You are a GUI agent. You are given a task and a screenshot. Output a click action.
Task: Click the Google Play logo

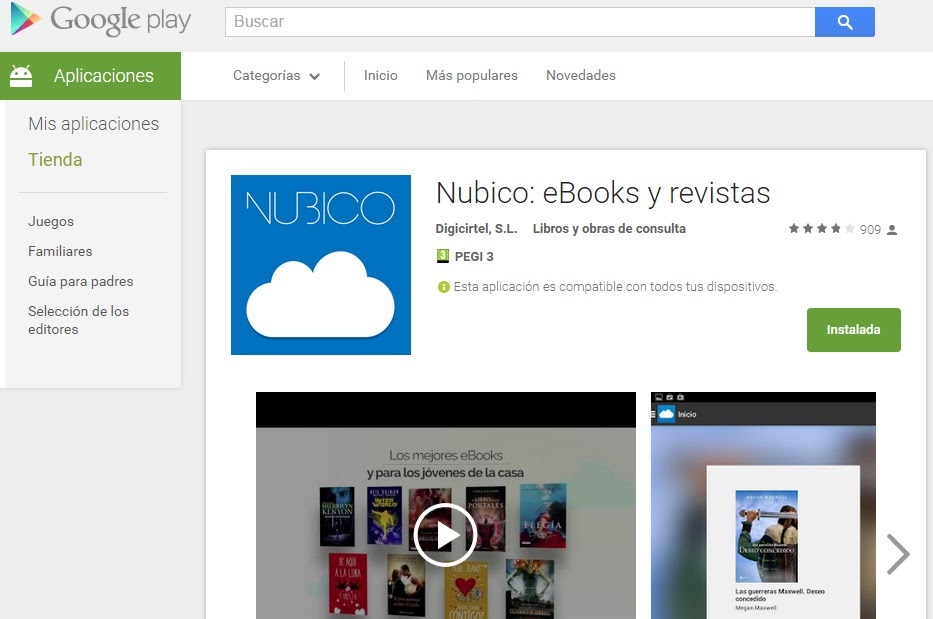(97, 20)
